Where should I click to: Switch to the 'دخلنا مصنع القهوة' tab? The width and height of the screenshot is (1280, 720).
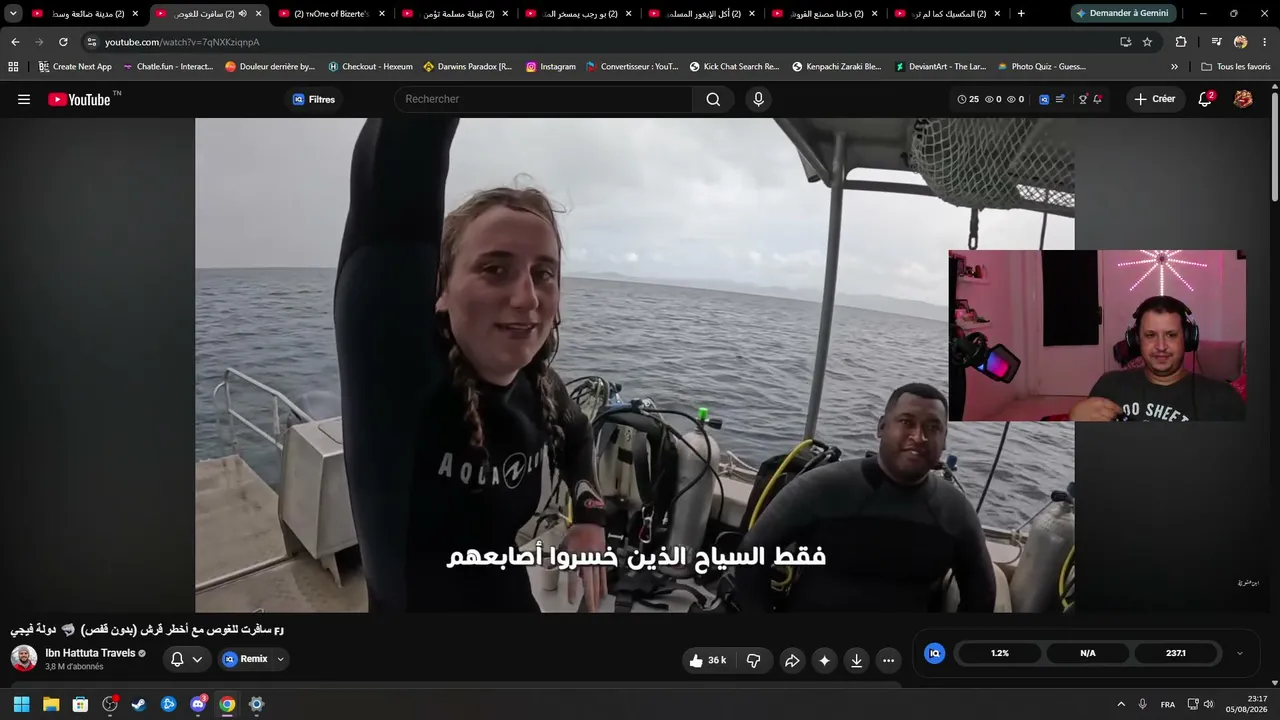coord(826,14)
